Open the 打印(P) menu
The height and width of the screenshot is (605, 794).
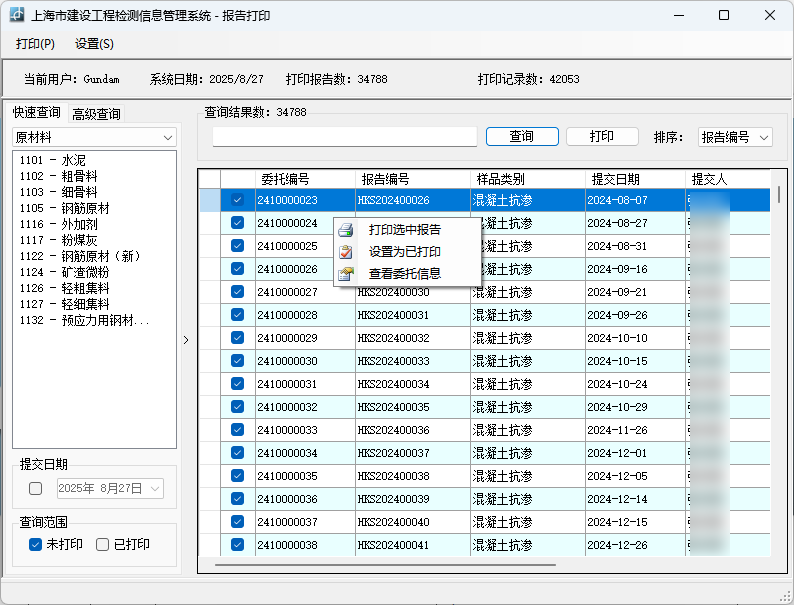(35, 44)
